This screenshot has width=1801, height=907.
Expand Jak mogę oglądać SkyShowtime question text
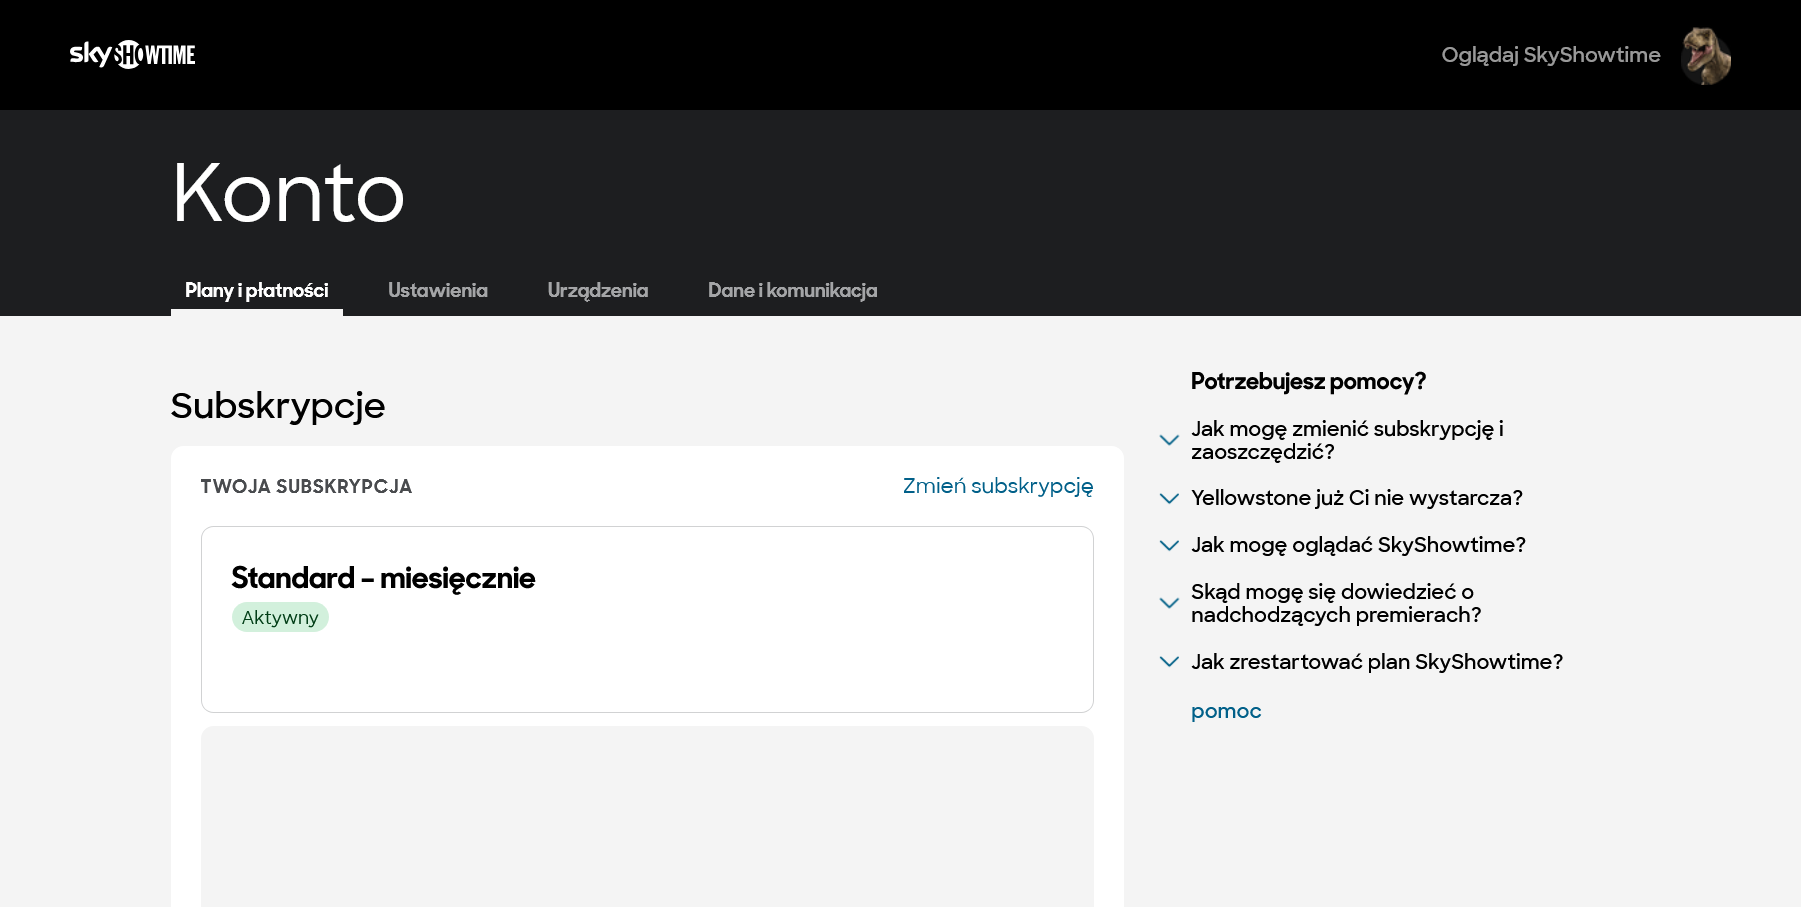pos(1358,545)
